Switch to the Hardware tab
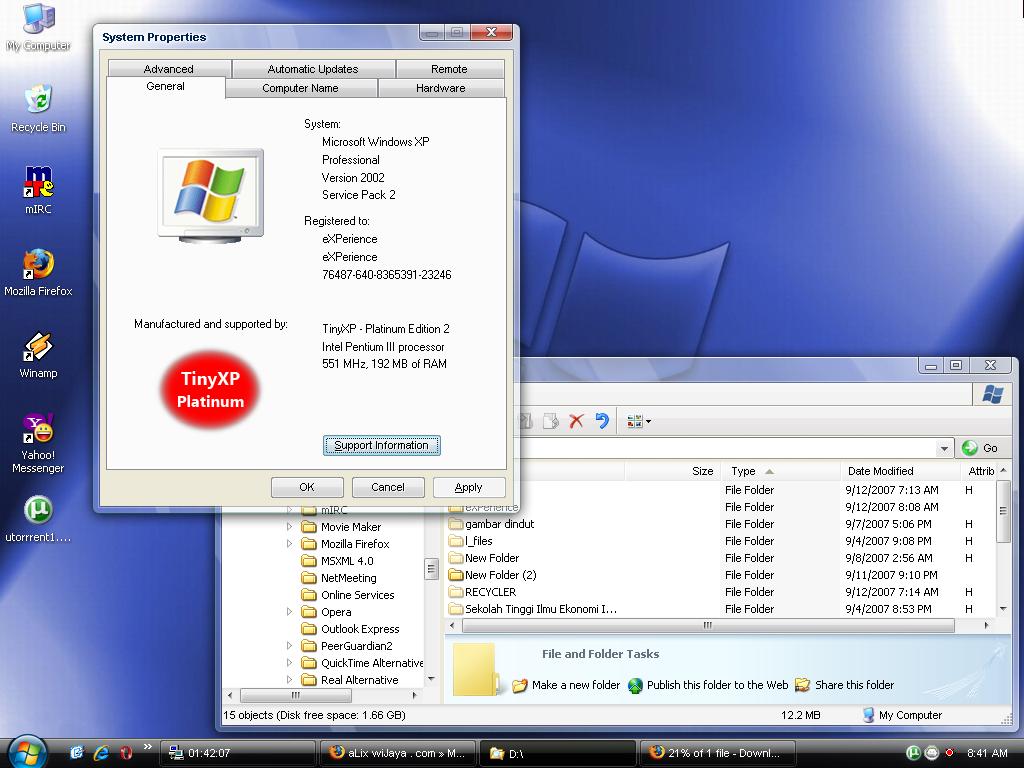The height and width of the screenshot is (768, 1024). point(440,88)
